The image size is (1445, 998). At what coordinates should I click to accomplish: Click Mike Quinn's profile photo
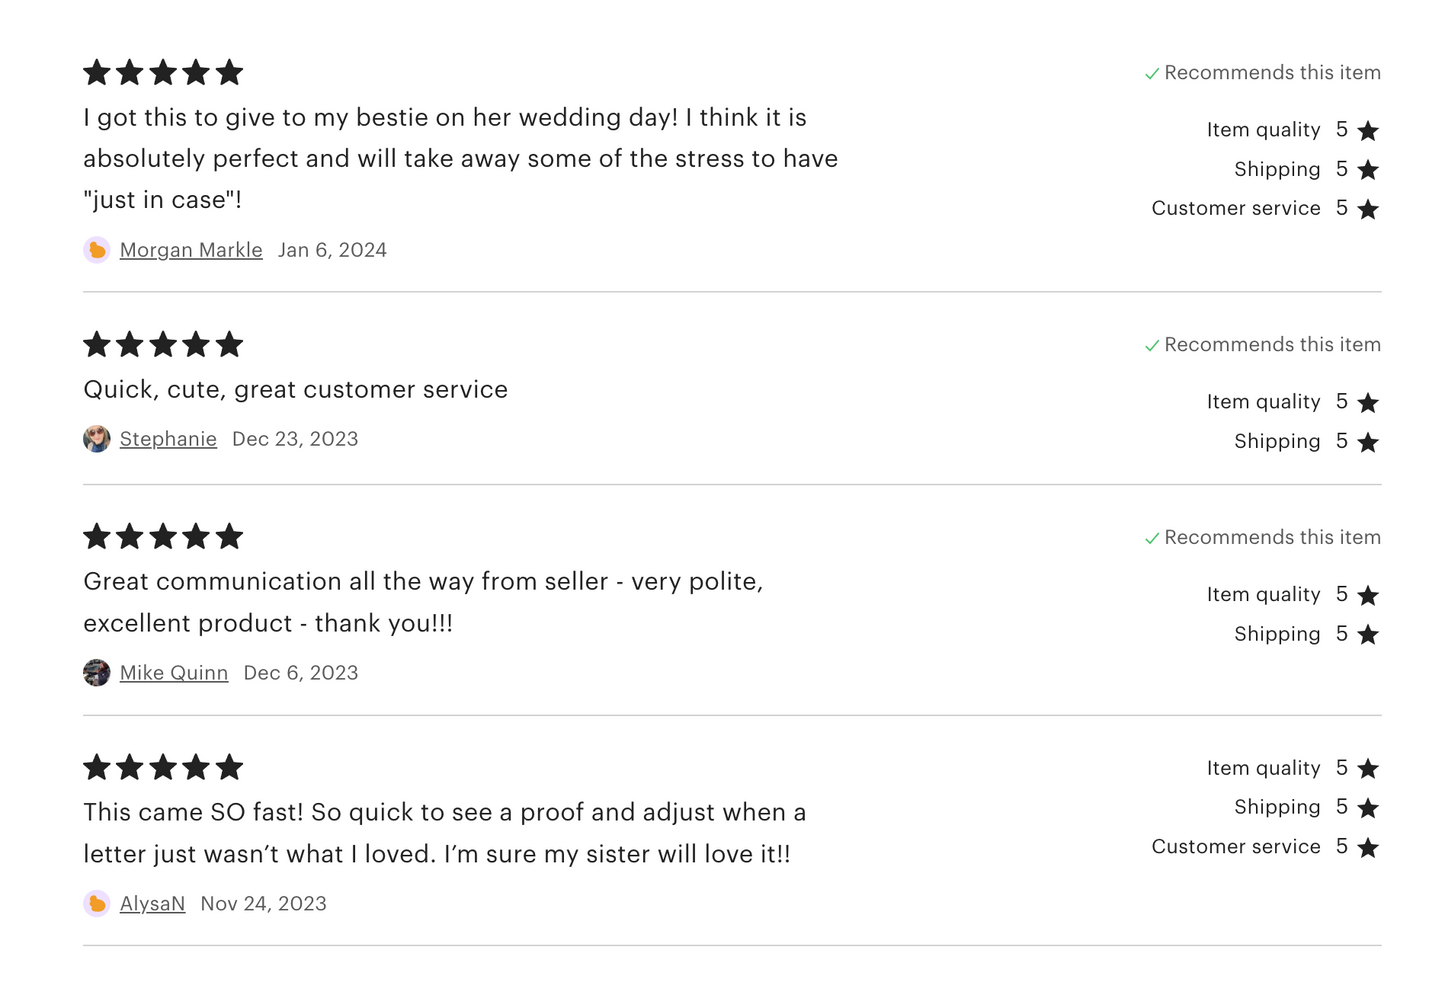pyautogui.click(x=97, y=673)
